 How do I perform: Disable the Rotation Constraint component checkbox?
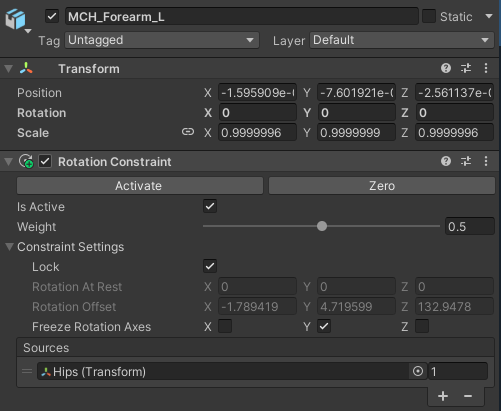tap(45, 162)
